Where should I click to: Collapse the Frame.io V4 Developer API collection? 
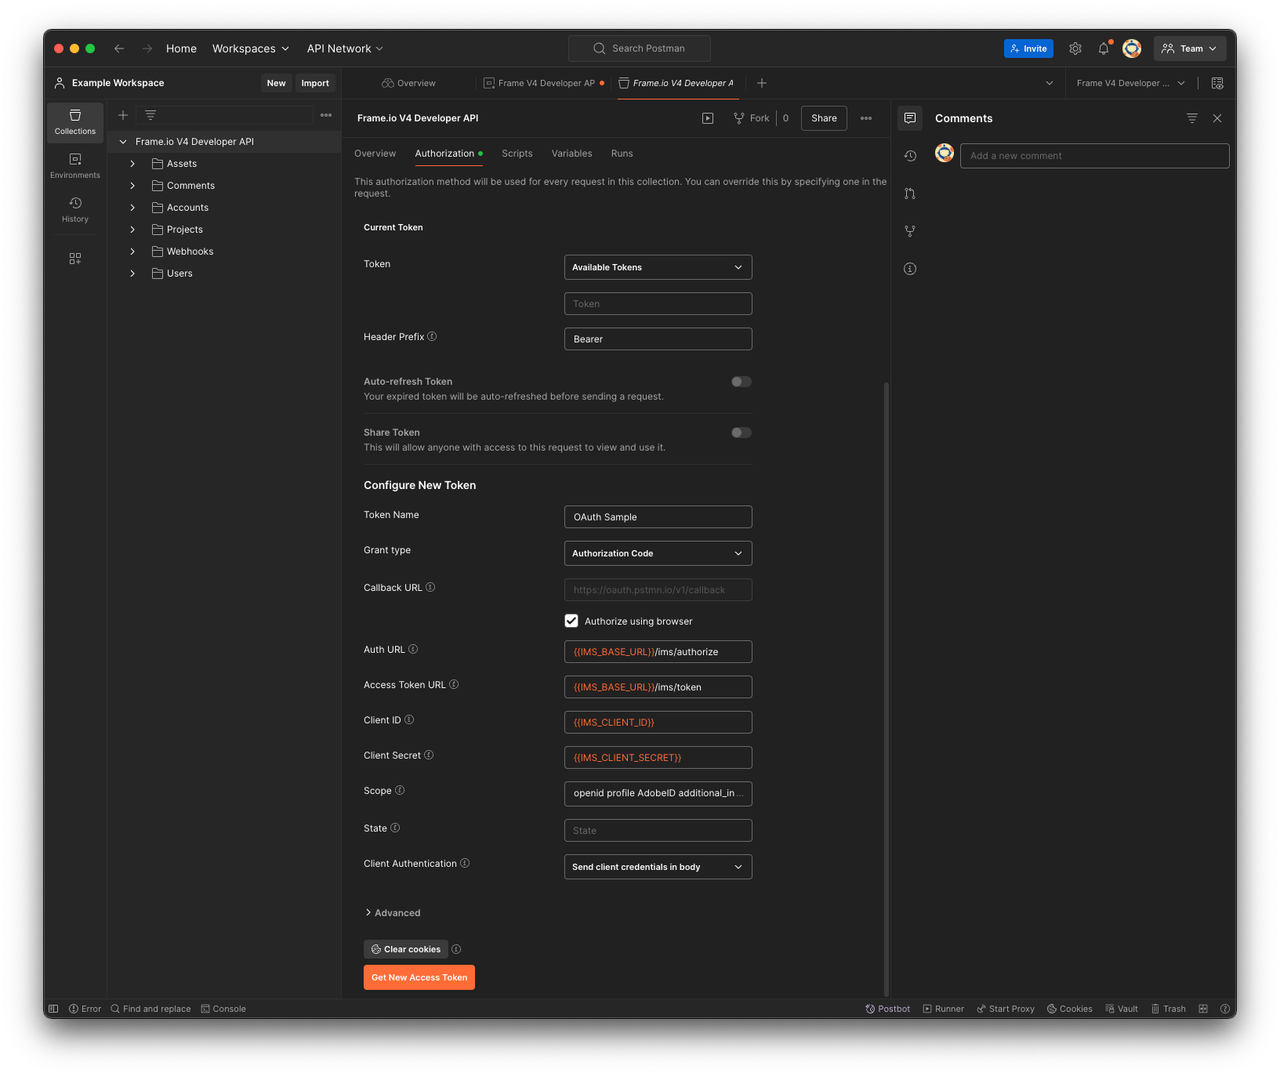[x=123, y=142]
